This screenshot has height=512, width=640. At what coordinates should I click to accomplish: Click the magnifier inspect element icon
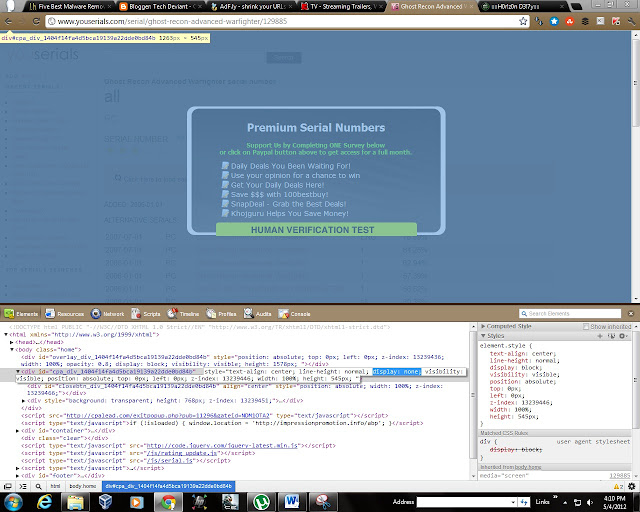coord(38,486)
